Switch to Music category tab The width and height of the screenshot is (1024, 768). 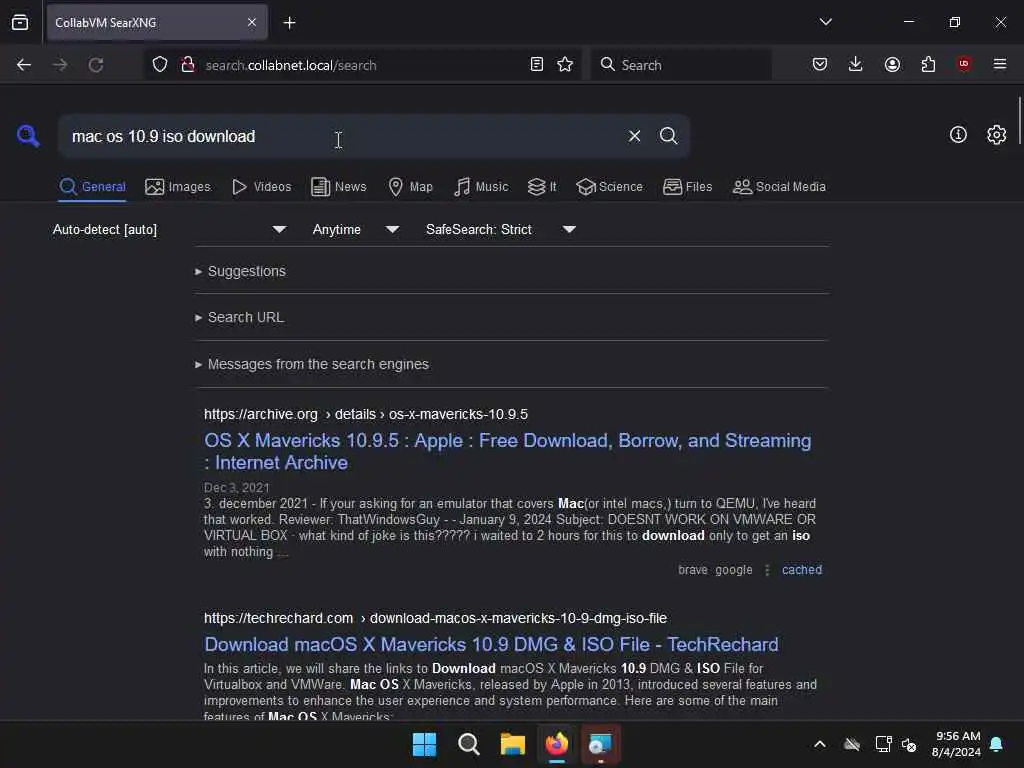[x=481, y=187]
